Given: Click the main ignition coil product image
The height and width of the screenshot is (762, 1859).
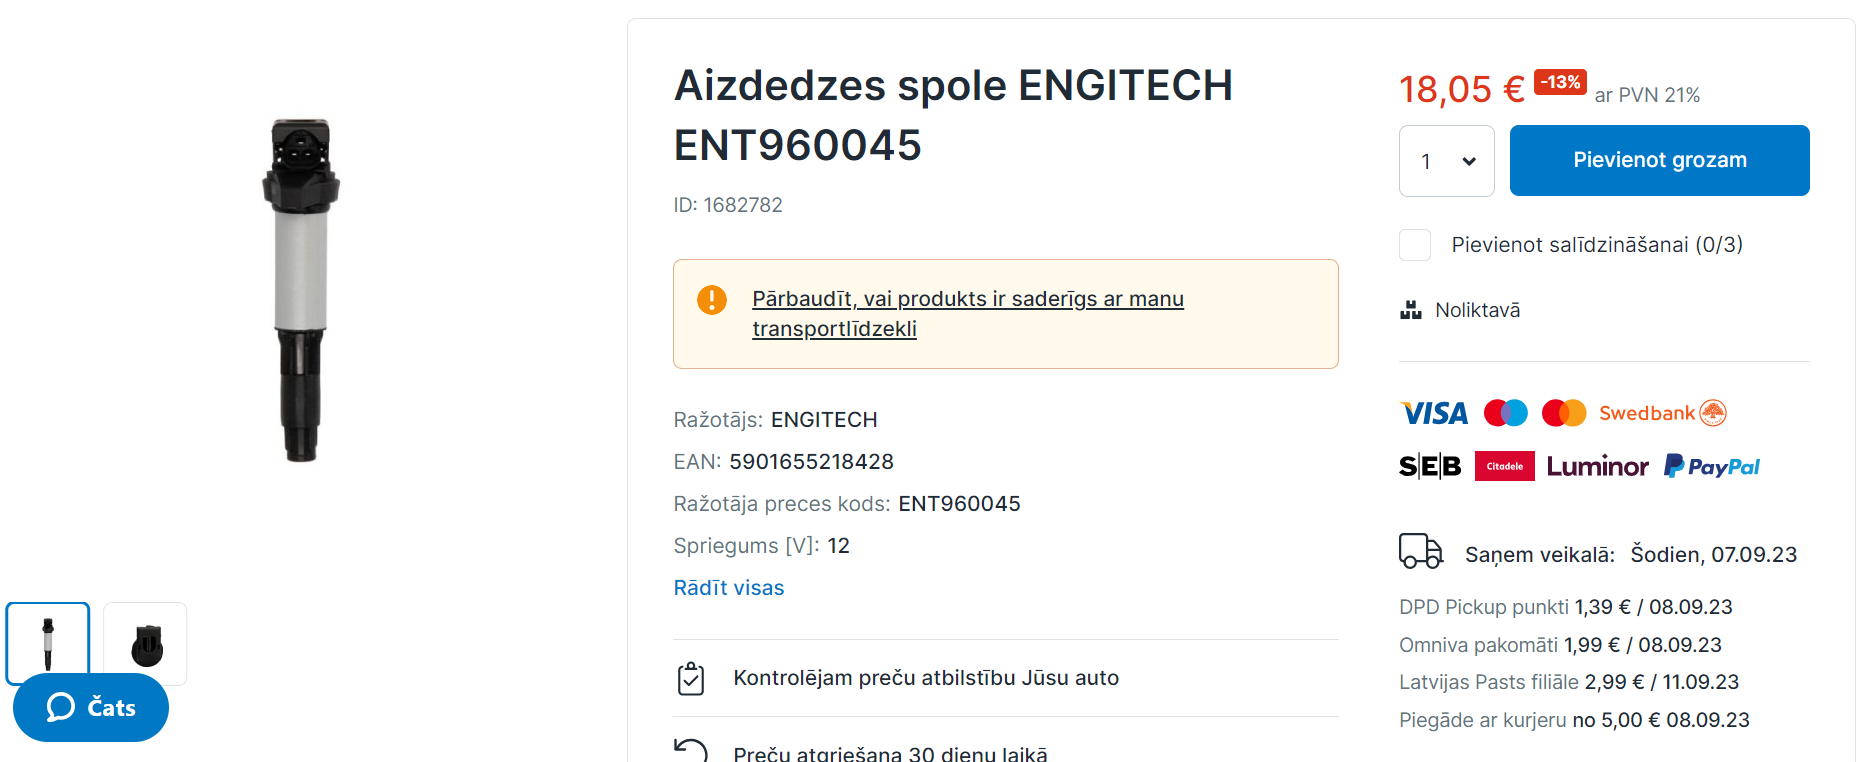Looking at the screenshot, I should pos(301,290).
